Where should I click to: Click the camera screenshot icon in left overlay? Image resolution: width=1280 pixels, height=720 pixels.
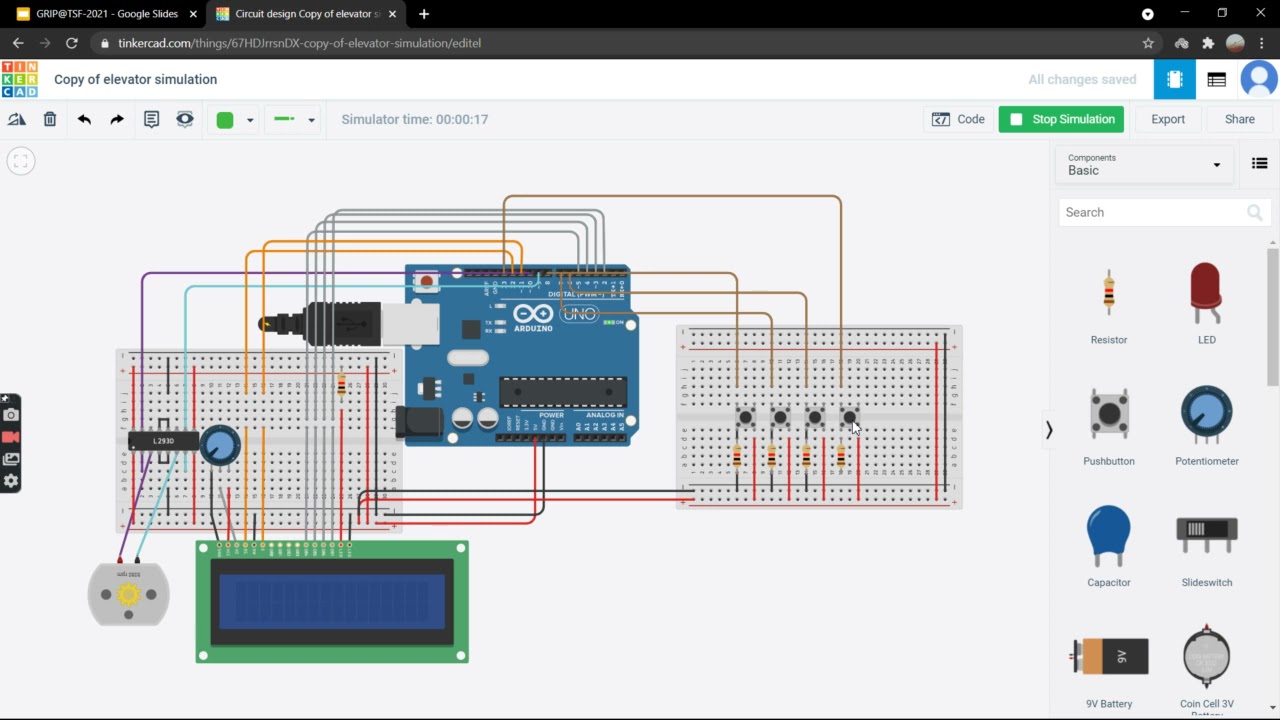pyautogui.click(x=11, y=415)
